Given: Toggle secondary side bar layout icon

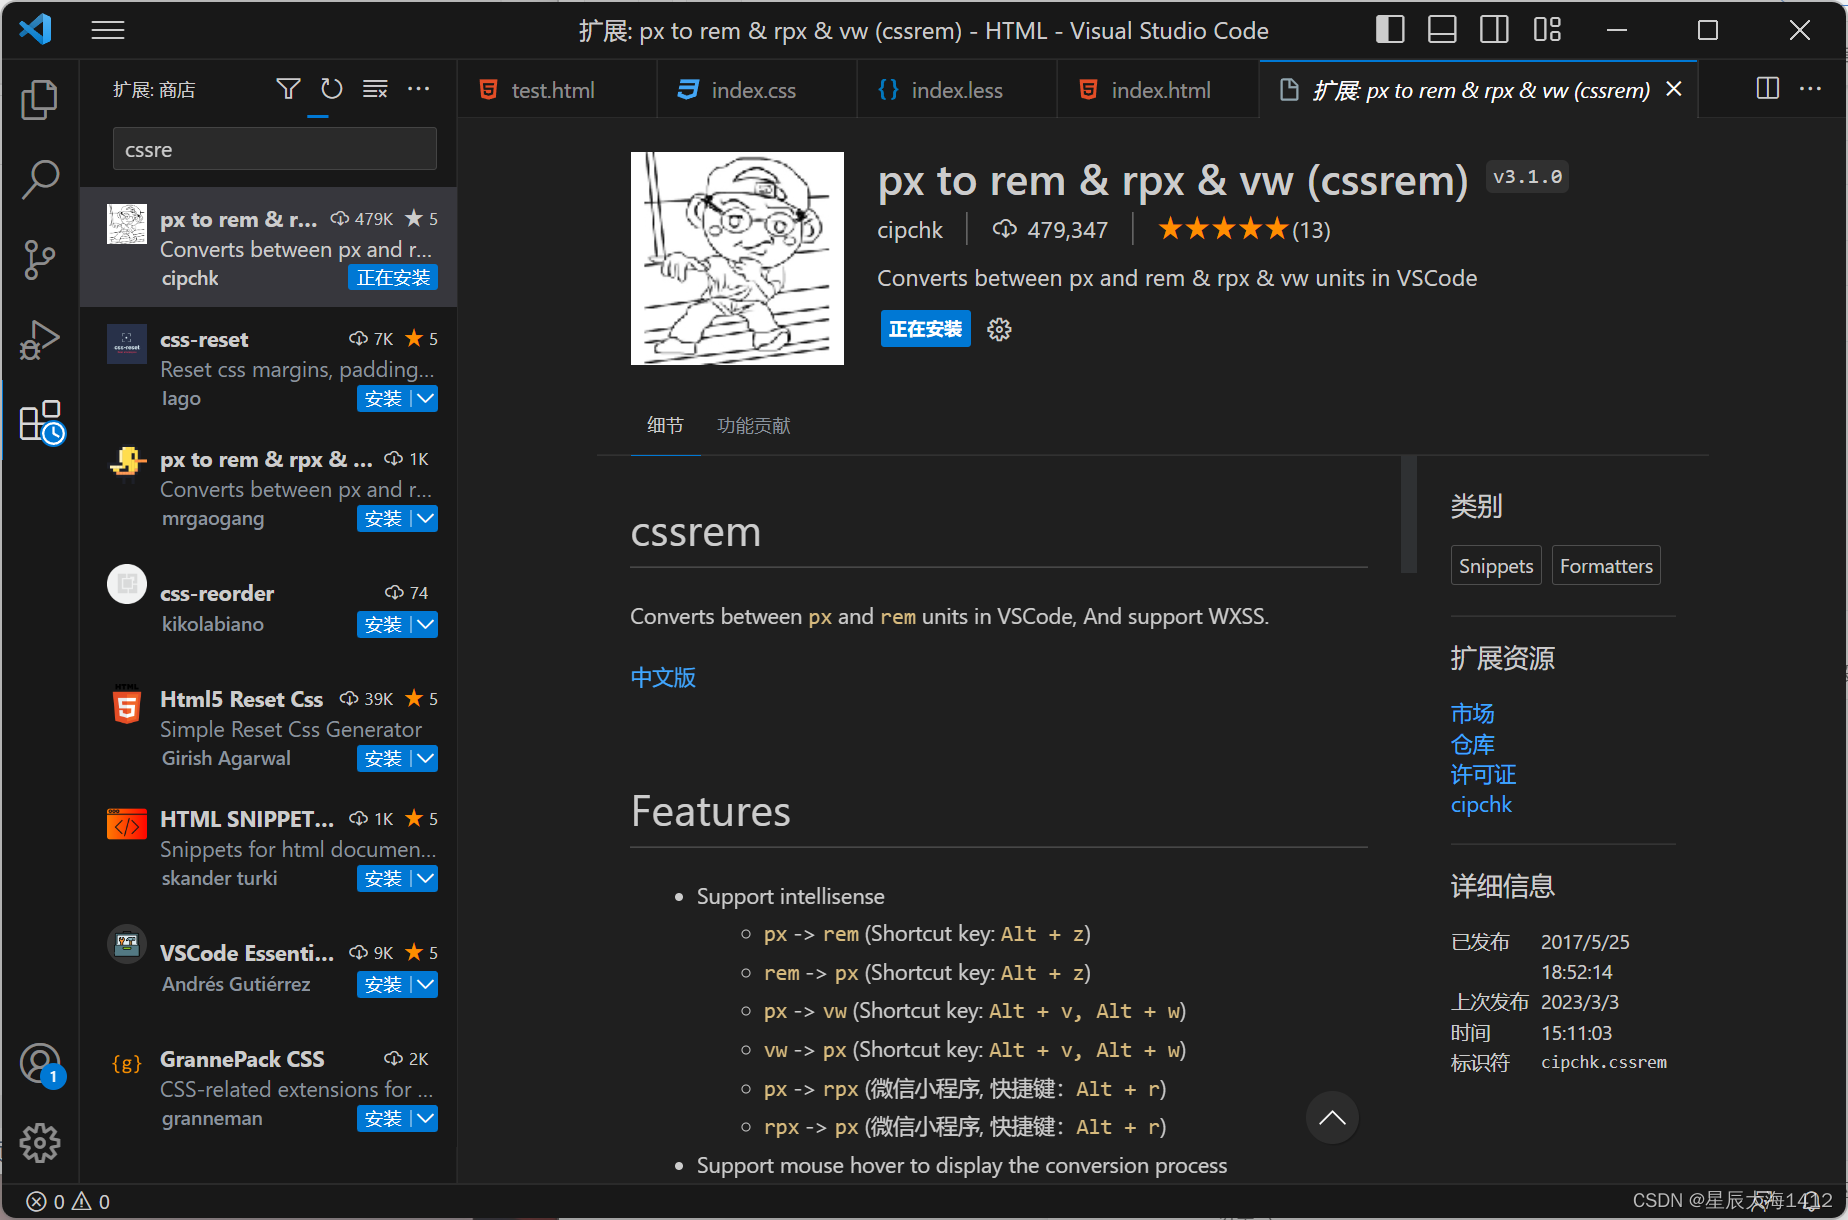Looking at the screenshot, I should (1494, 30).
